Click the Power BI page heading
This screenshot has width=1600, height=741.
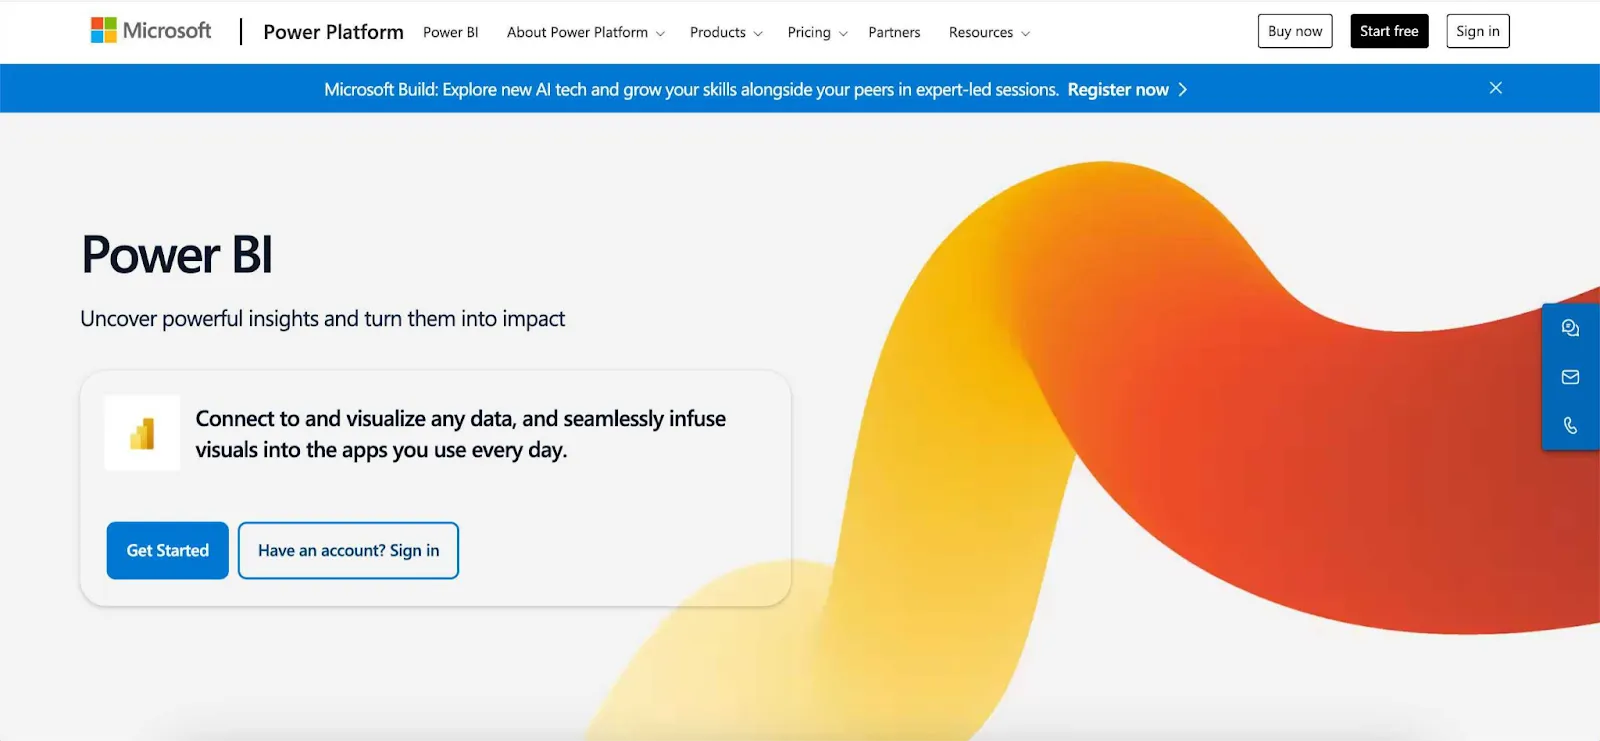(177, 255)
